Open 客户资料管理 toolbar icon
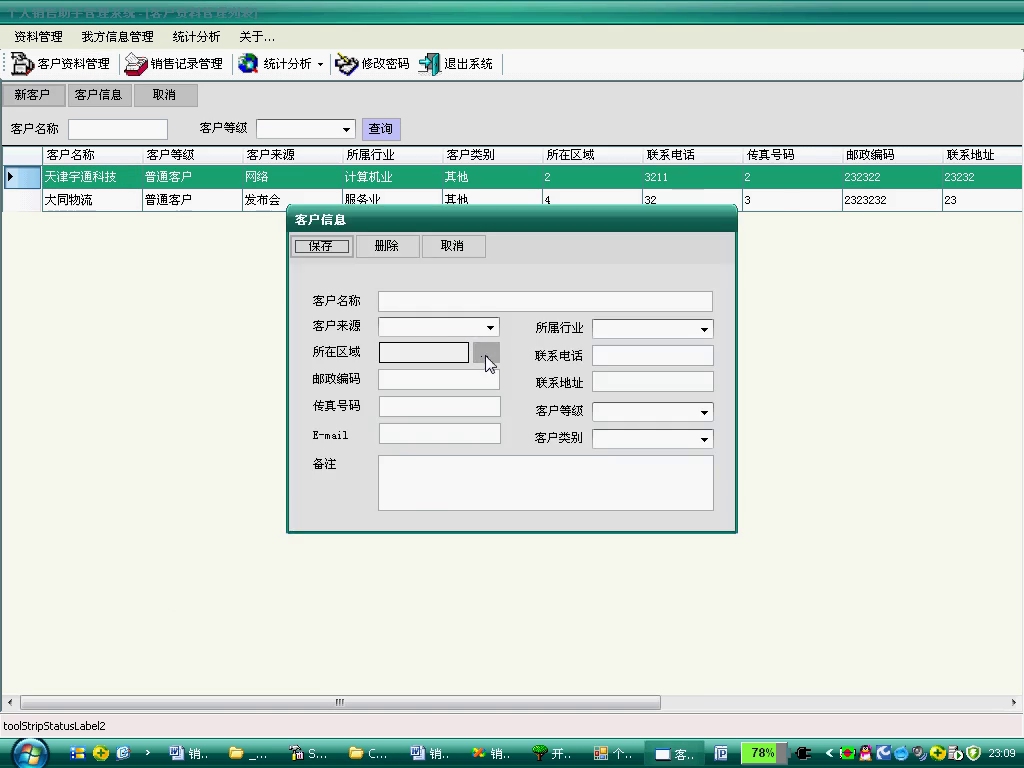The width and height of the screenshot is (1024, 768). pos(23,63)
